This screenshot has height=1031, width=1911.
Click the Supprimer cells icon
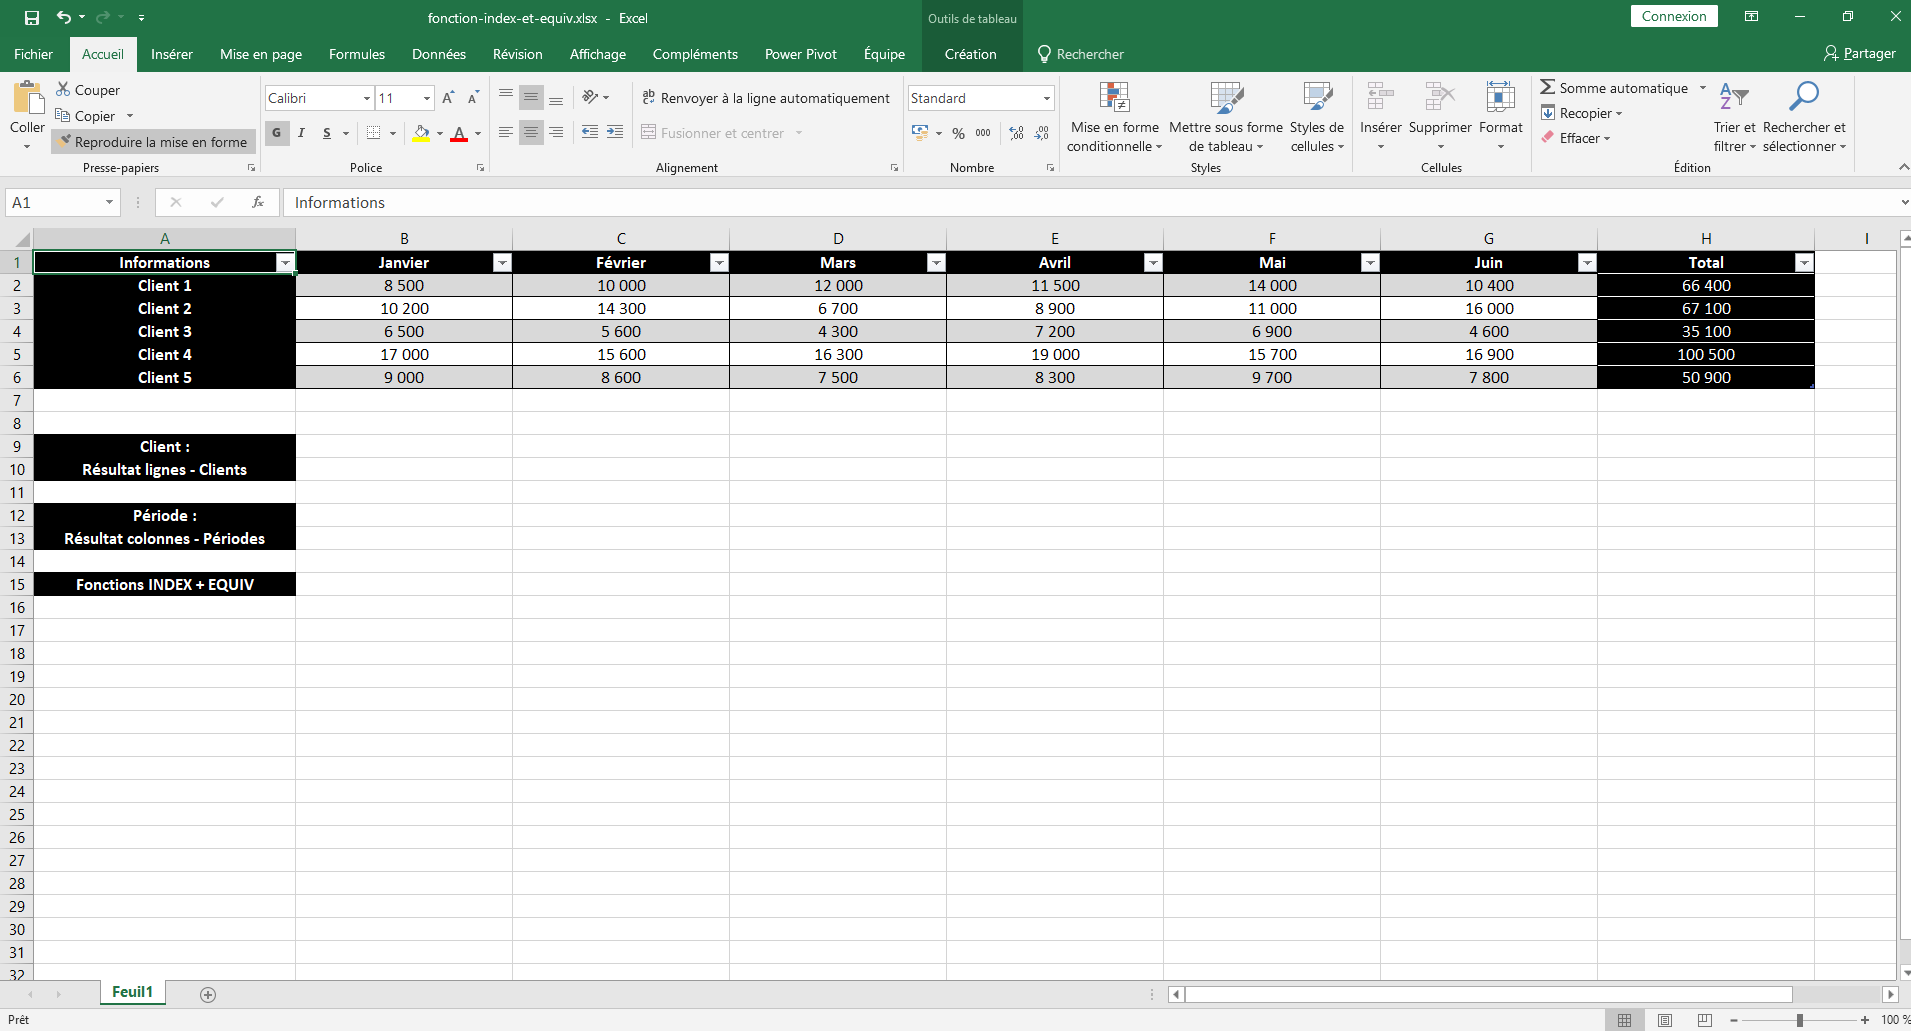point(1440,97)
